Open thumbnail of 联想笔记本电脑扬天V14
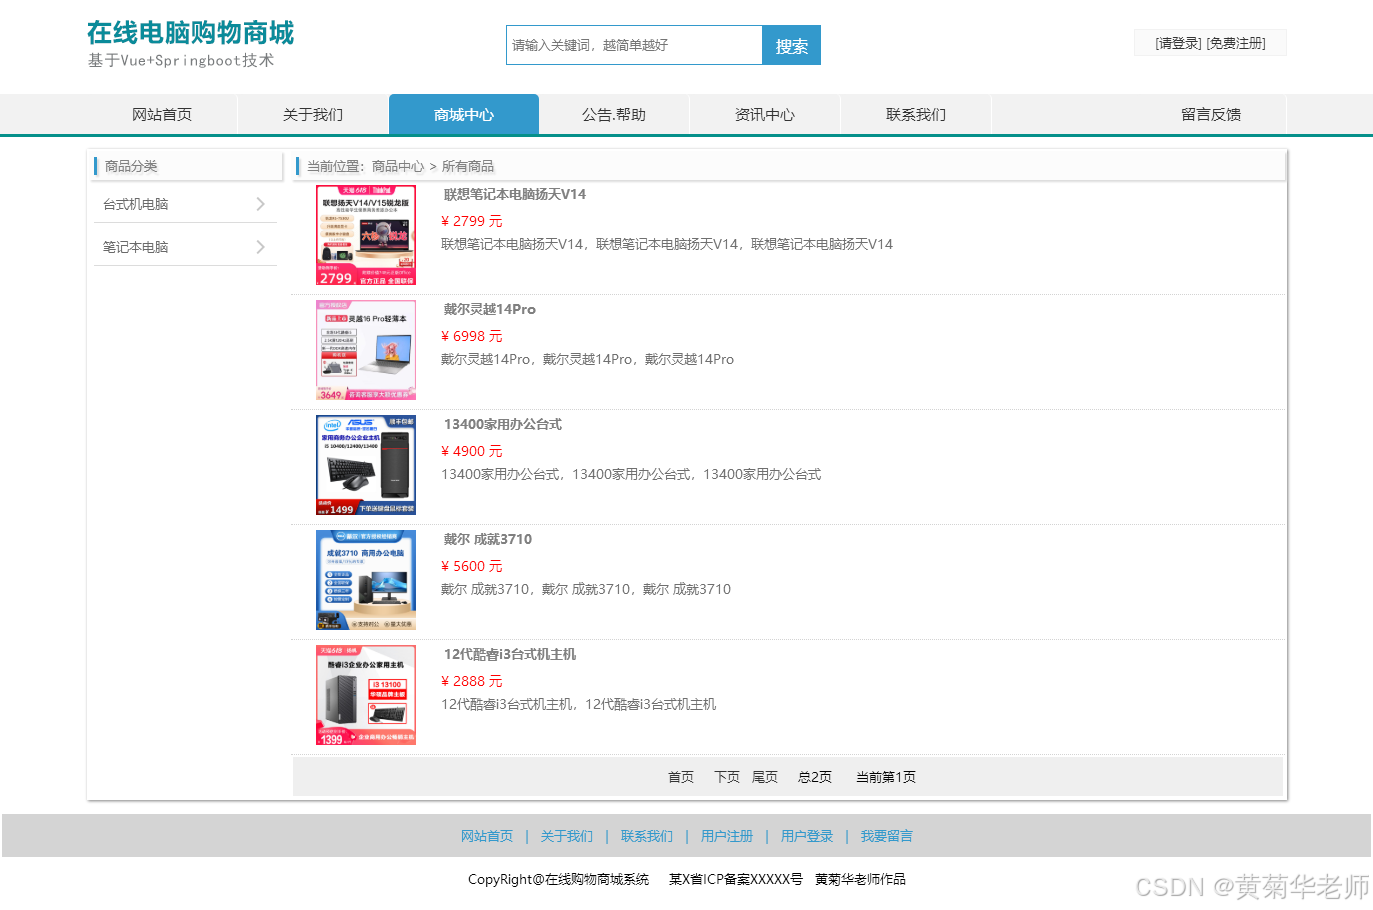Viewport: 1373px width, 910px height. pyautogui.click(x=366, y=235)
